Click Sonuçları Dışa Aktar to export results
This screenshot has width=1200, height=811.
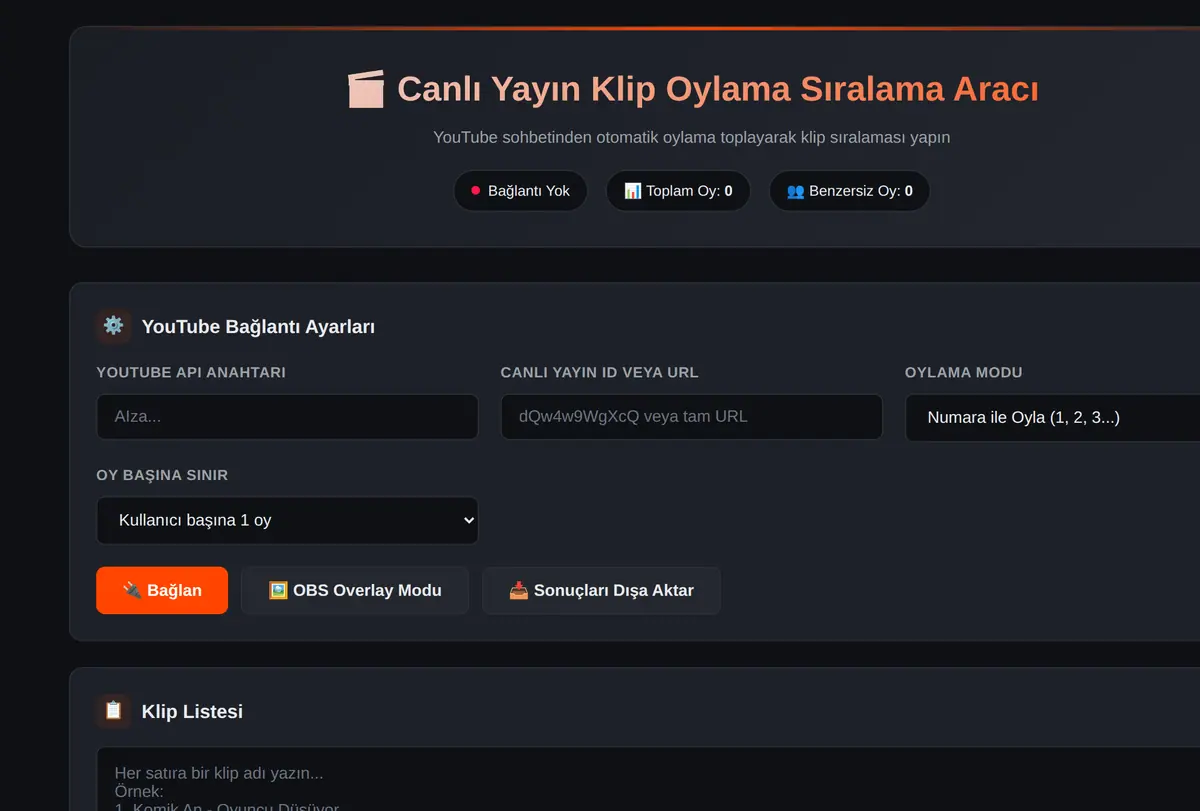click(601, 590)
